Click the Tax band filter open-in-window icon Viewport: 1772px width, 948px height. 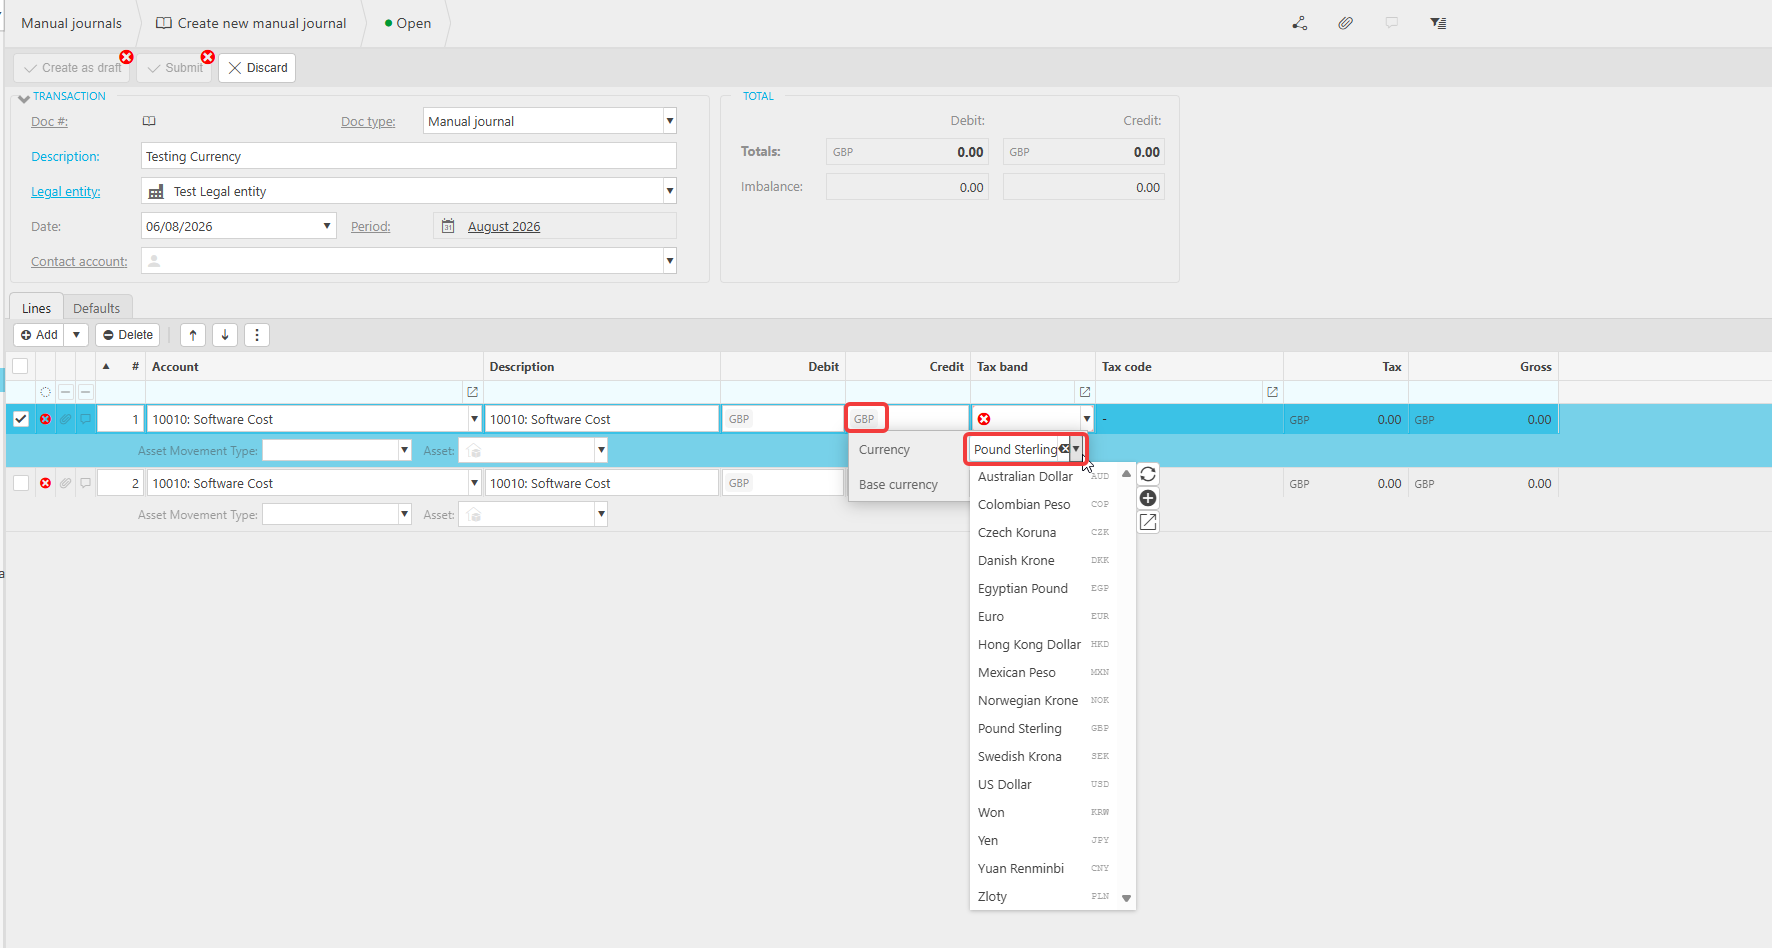(1084, 392)
